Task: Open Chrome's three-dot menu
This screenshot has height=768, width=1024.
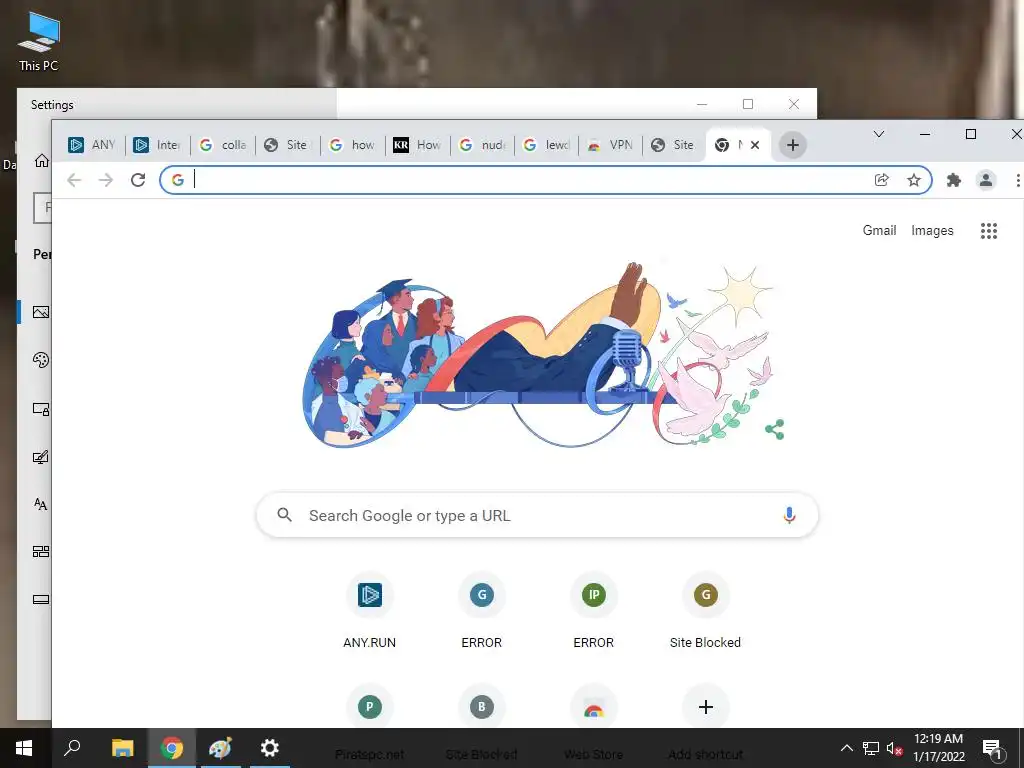Action: (1017, 180)
